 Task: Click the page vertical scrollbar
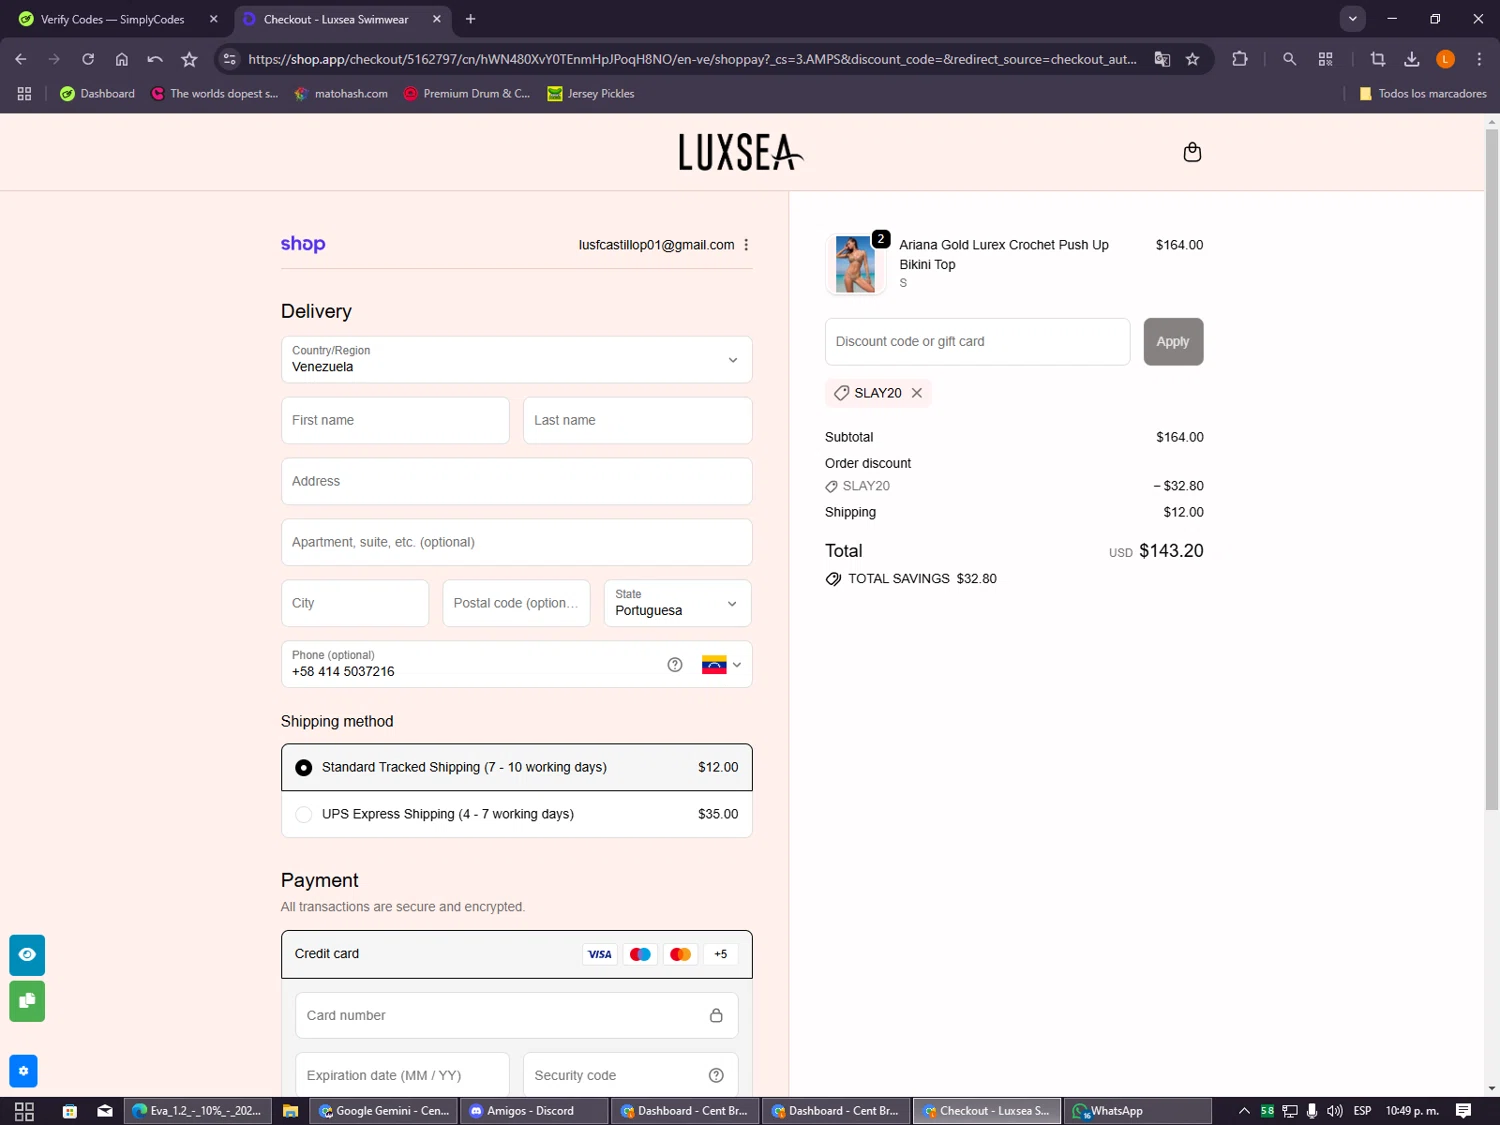click(1491, 470)
